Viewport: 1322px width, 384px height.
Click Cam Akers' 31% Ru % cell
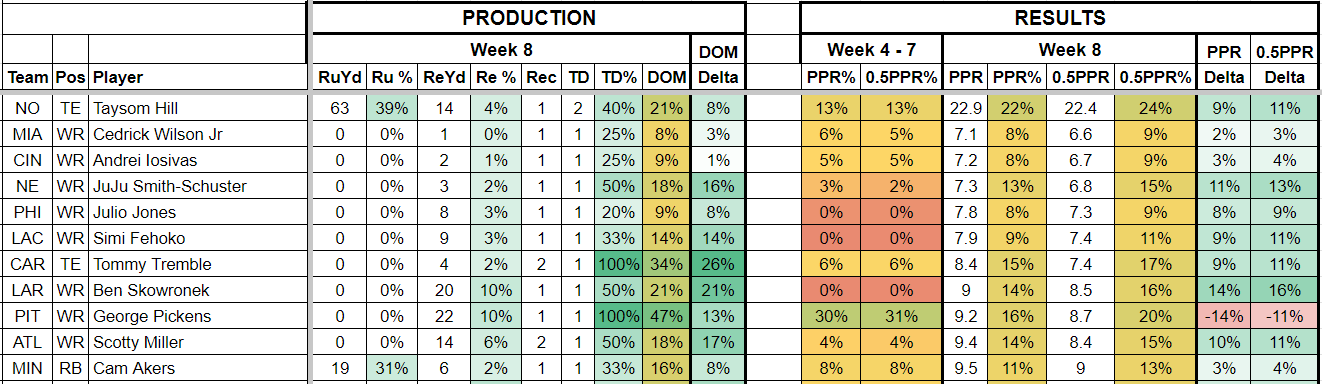click(391, 368)
